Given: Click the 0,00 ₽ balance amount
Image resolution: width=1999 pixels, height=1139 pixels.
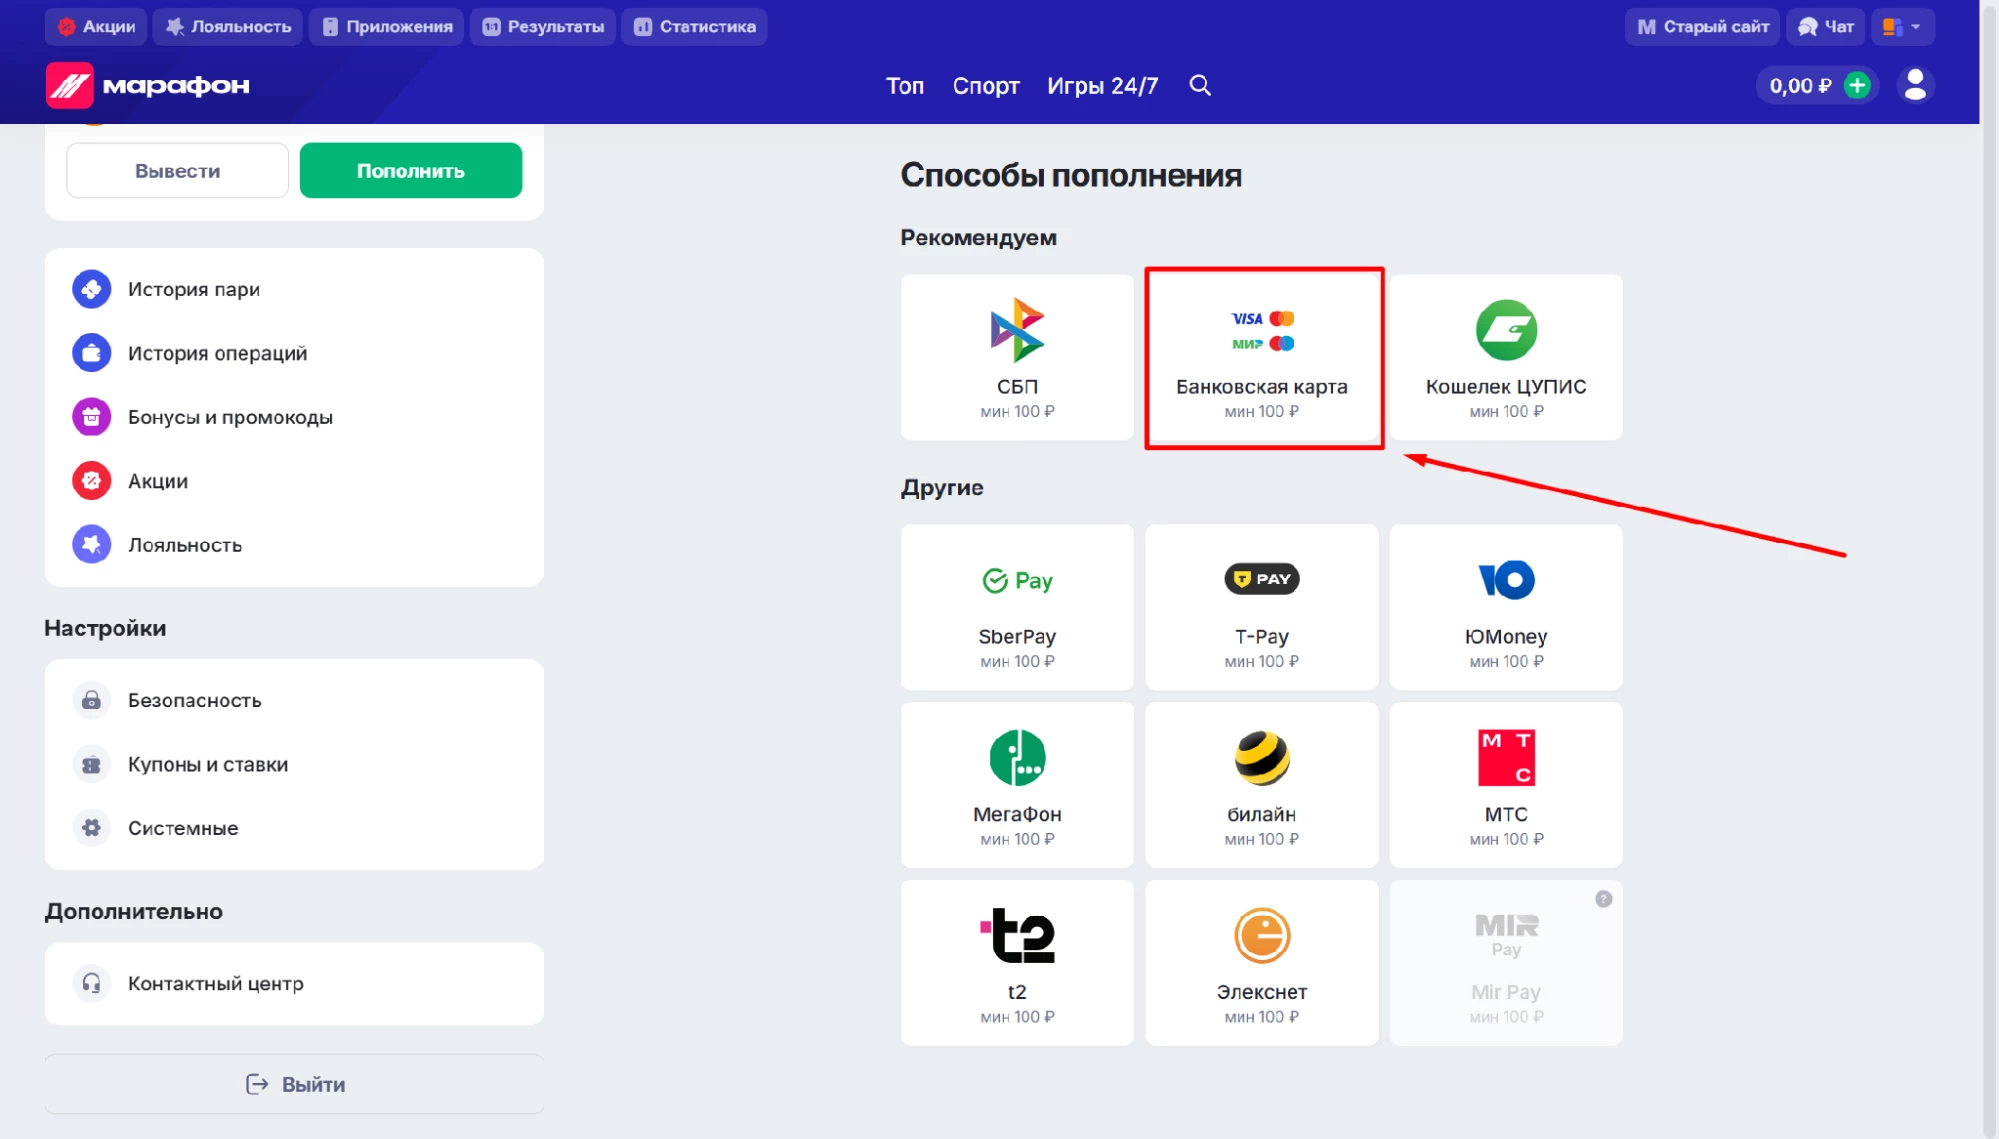Looking at the screenshot, I should pyautogui.click(x=1800, y=86).
